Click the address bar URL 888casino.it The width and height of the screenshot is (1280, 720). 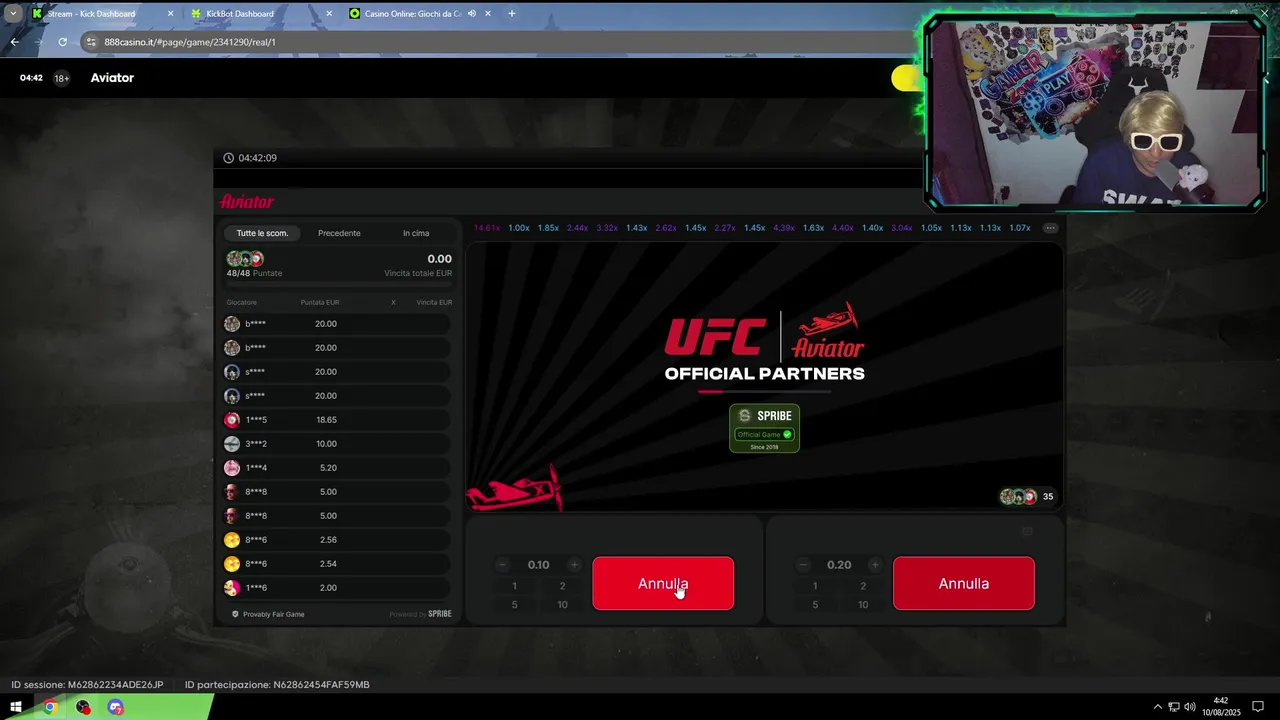pyautogui.click(x=190, y=42)
